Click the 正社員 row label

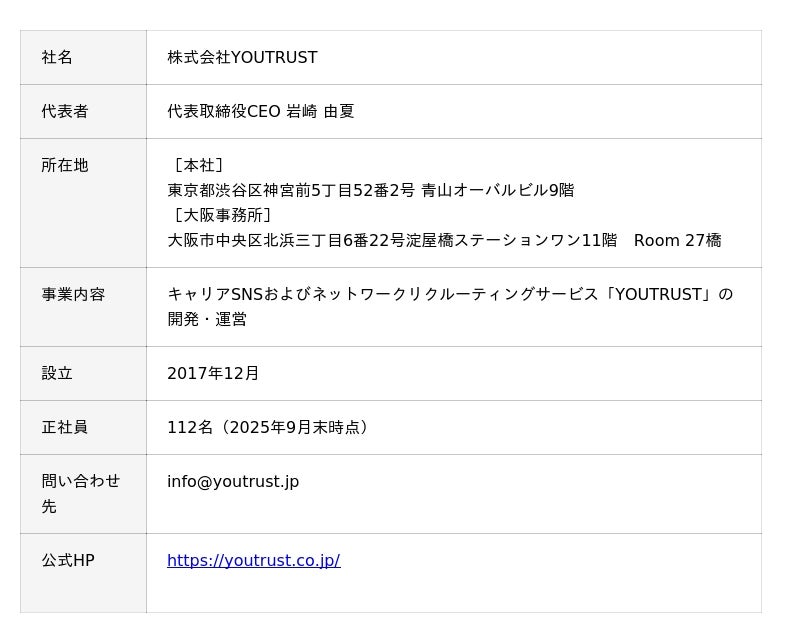click(65, 427)
